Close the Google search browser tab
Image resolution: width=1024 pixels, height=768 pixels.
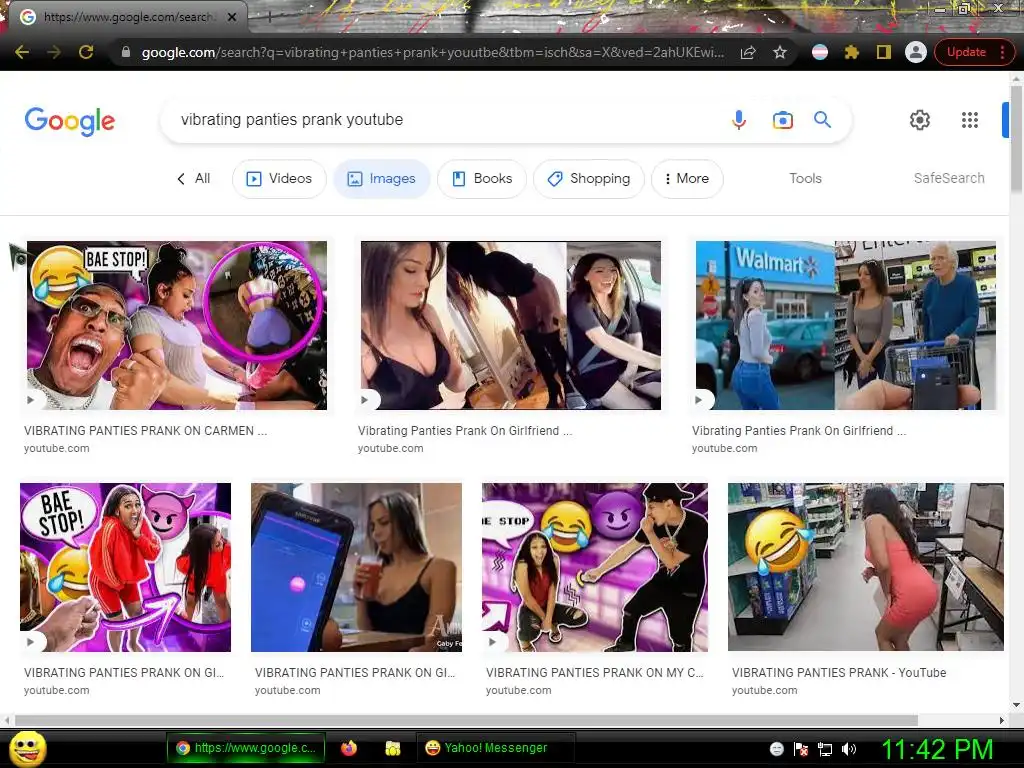232,17
